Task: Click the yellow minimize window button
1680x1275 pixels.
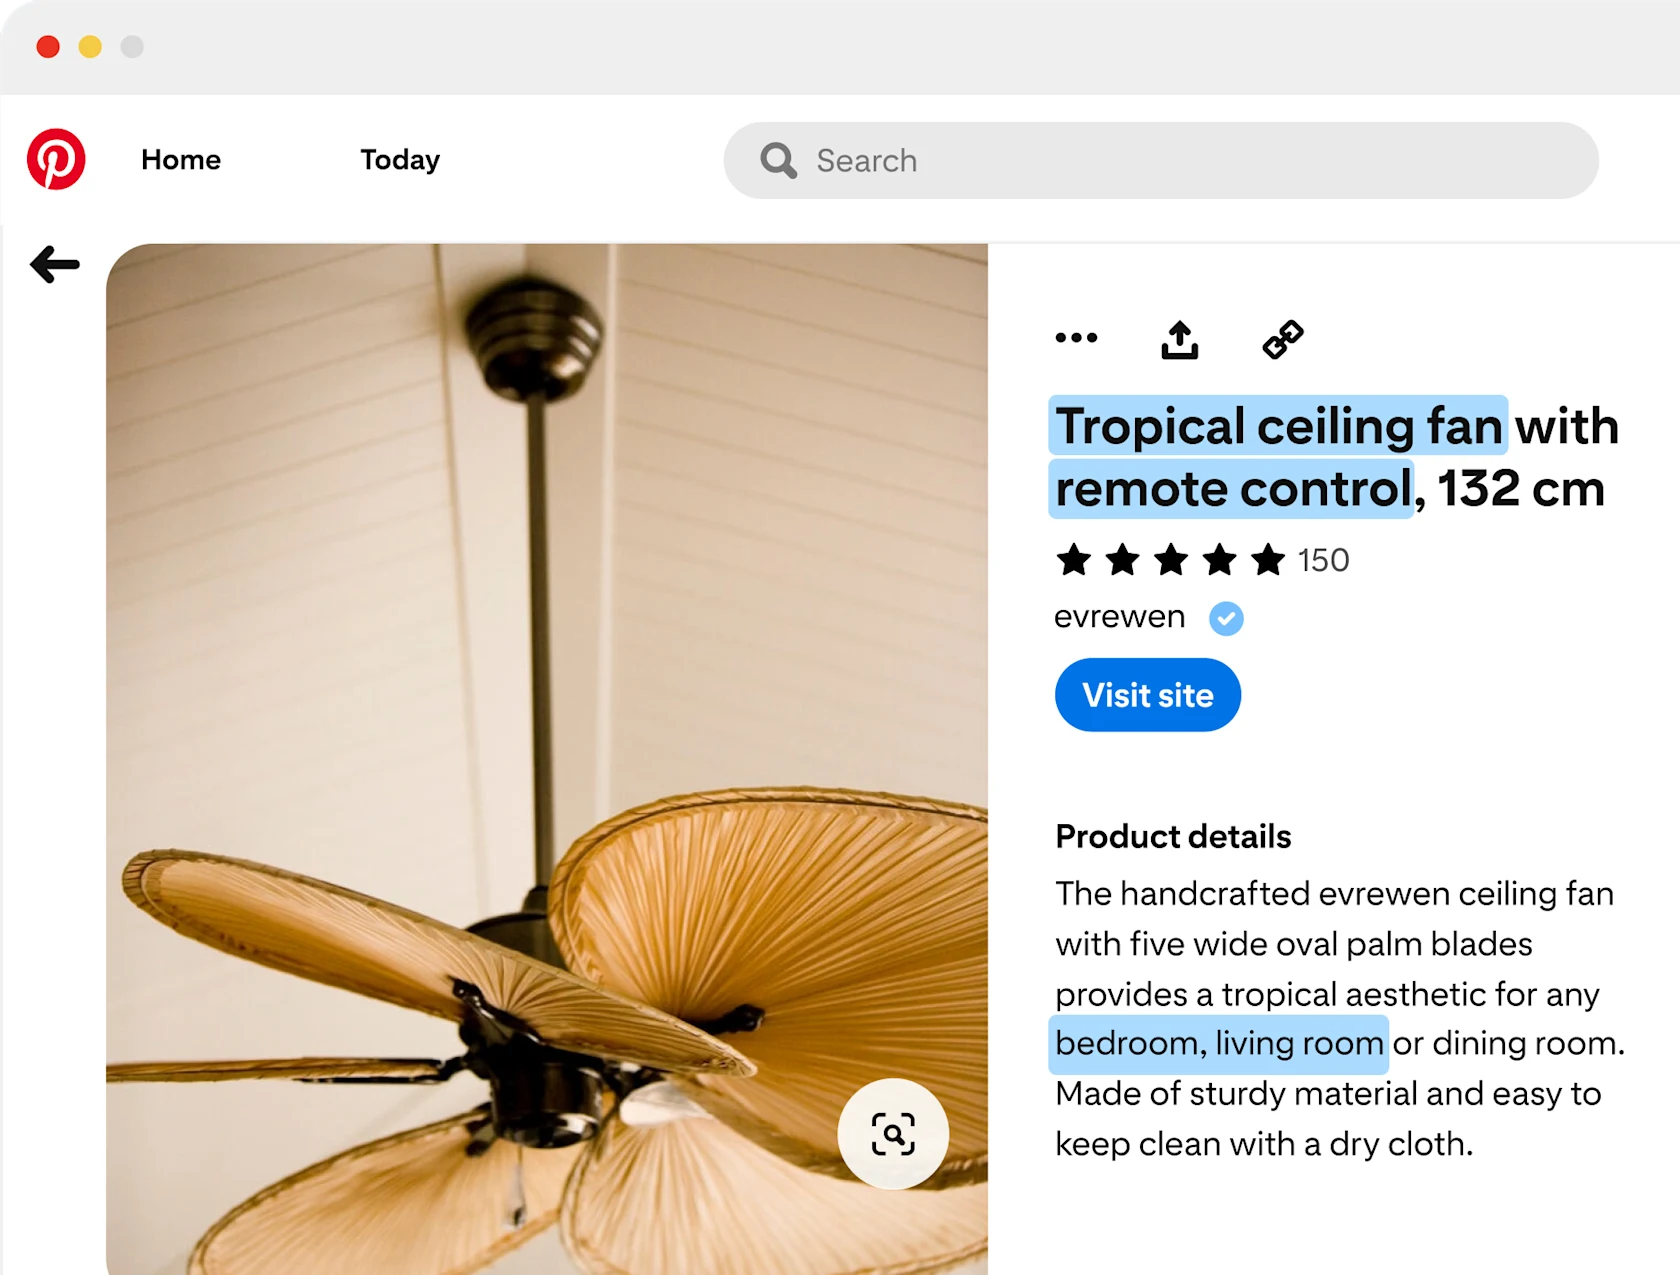Action: (90, 47)
